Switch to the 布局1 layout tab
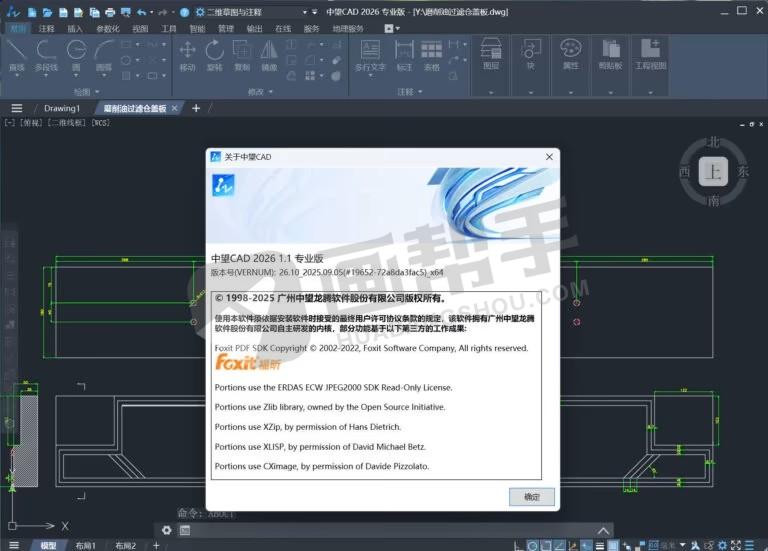This screenshot has width=768, height=551. coord(86,545)
